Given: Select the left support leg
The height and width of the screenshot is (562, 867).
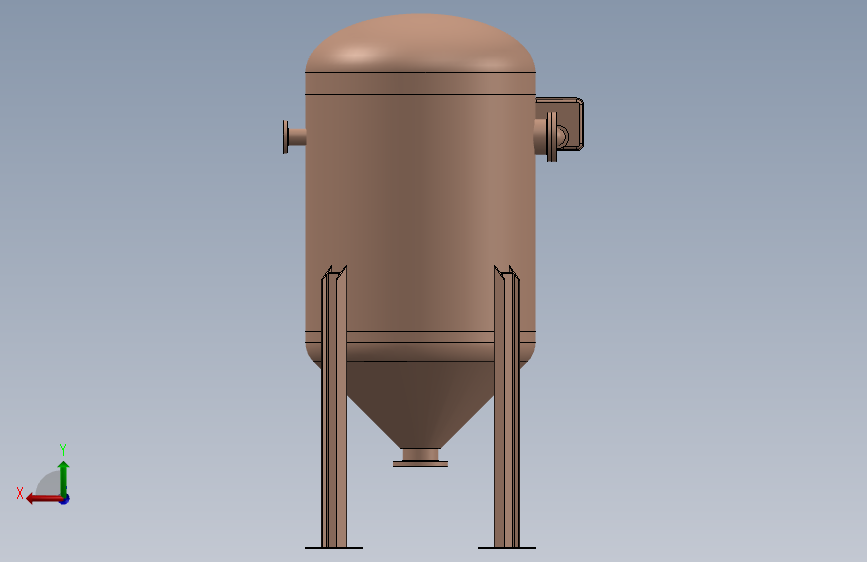Looking at the screenshot, I should click(334, 407).
